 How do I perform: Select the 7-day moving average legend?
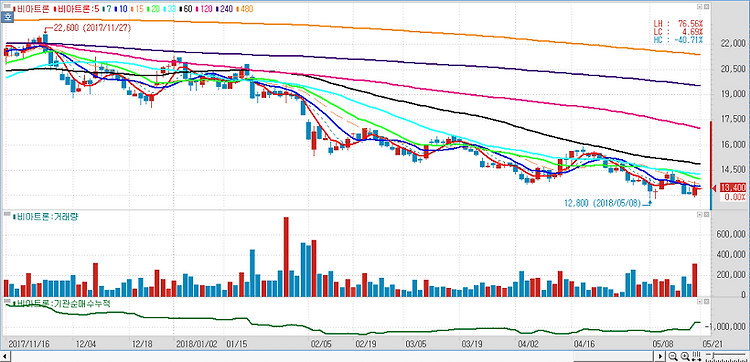108,9
